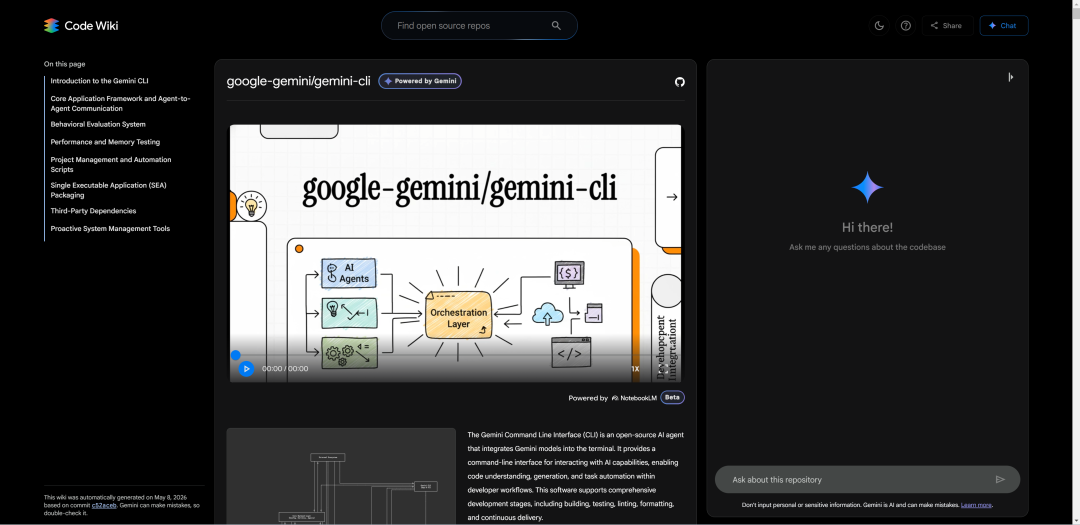The height and width of the screenshot is (525, 1080).
Task: Go to Core Application Framework section
Action: coord(121,103)
